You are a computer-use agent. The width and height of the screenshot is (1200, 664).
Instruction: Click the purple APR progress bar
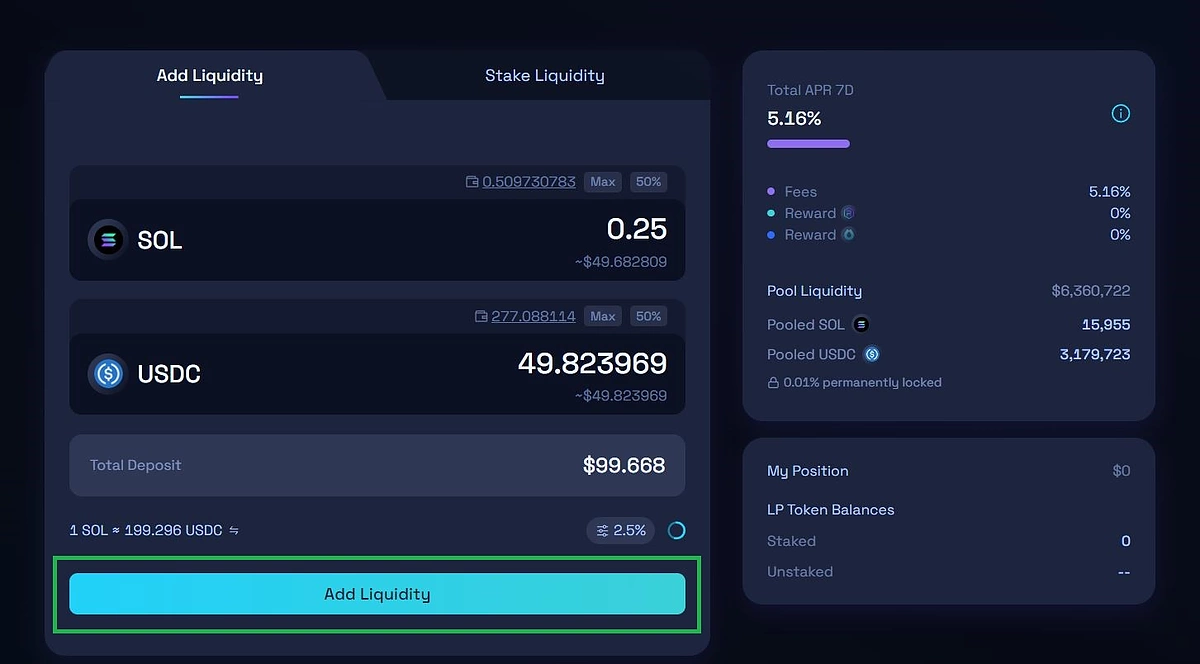[808, 144]
